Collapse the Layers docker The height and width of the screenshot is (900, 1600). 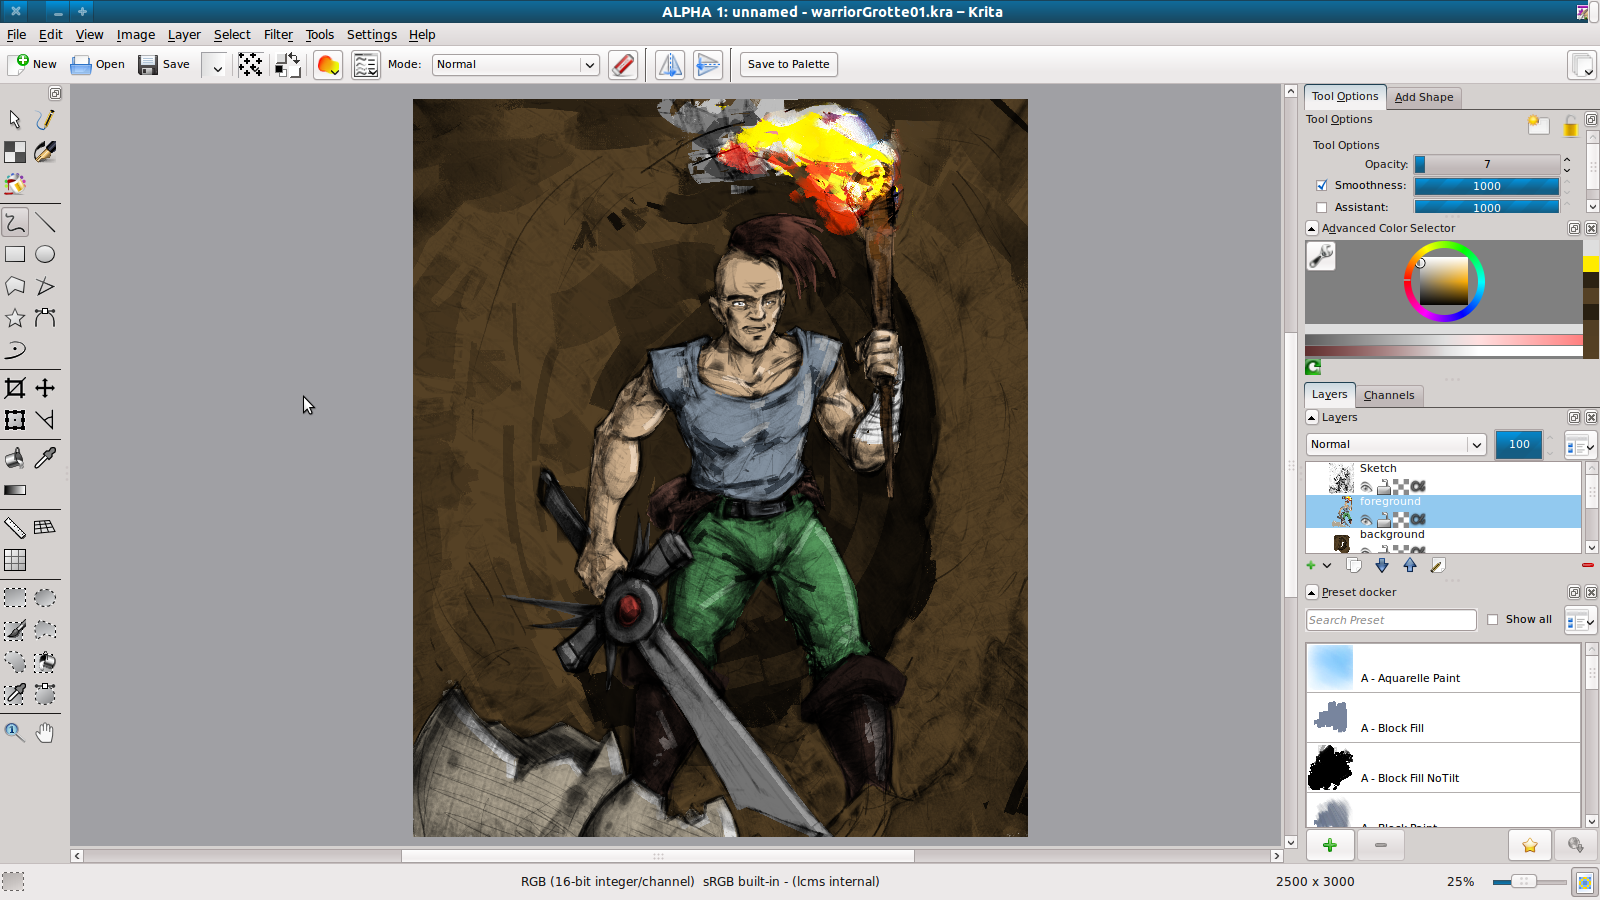1312,418
